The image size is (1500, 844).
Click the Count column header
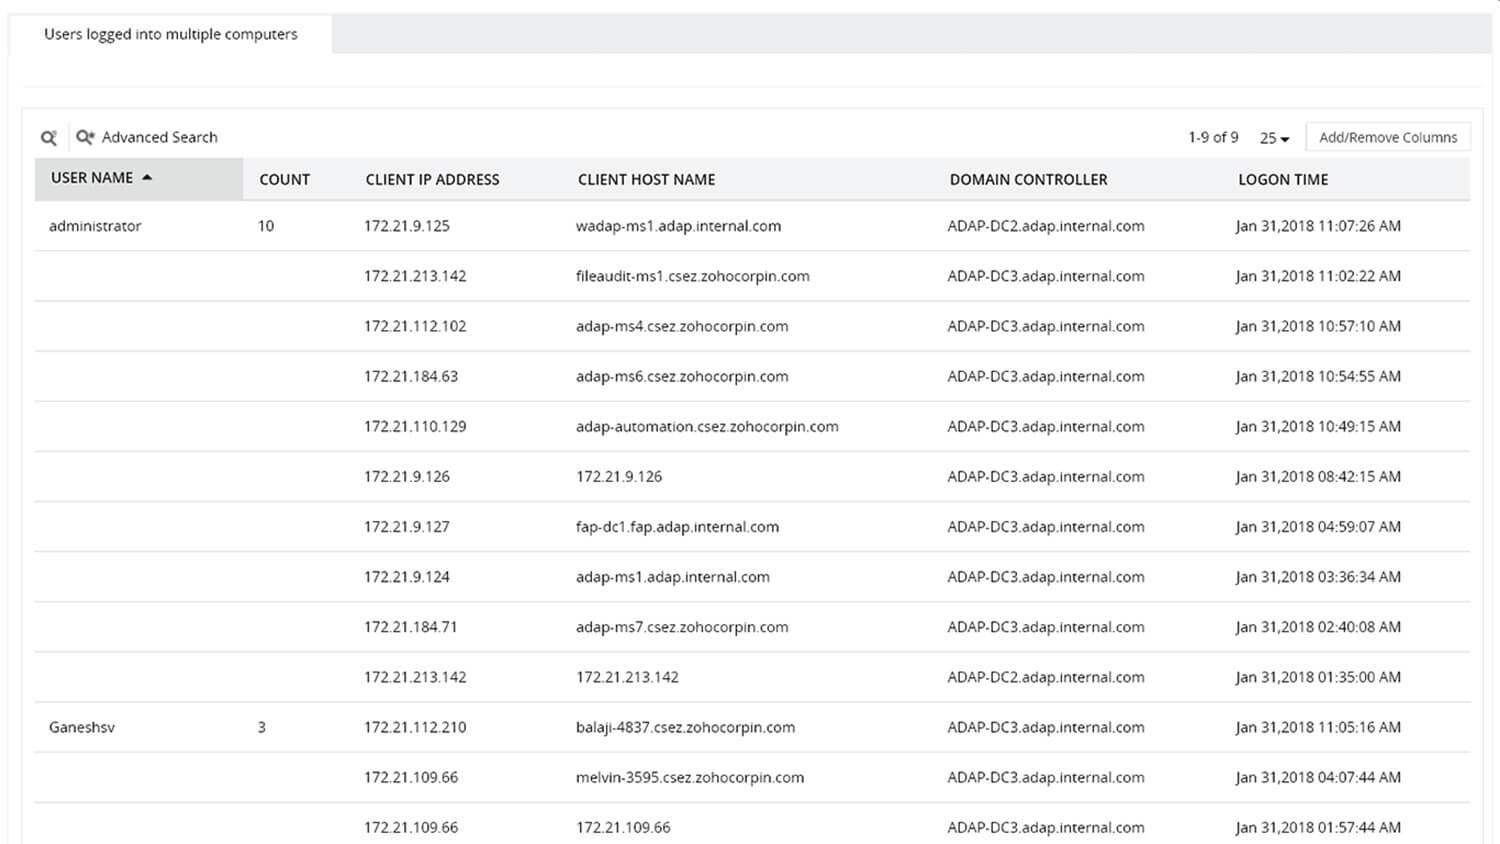click(x=284, y=180)
